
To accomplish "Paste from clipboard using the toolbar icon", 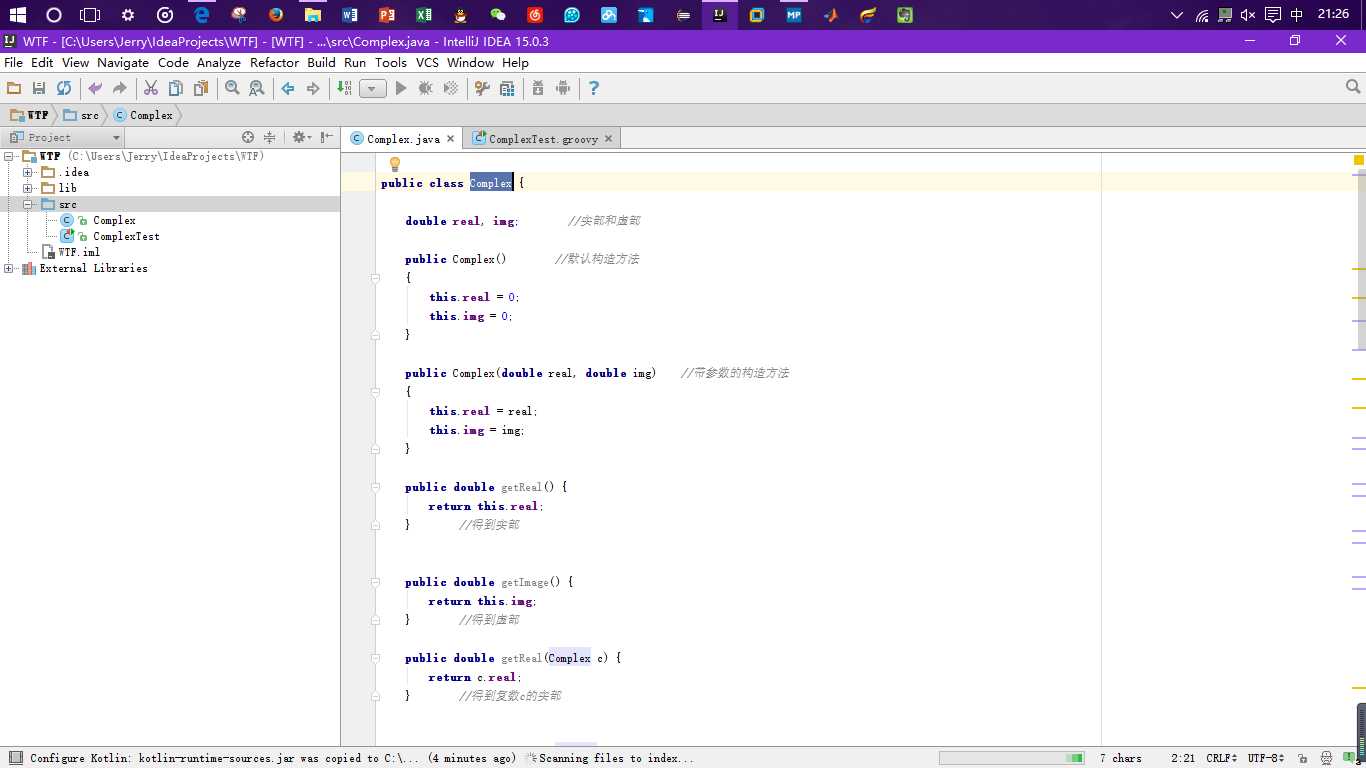I will (201, 88).
